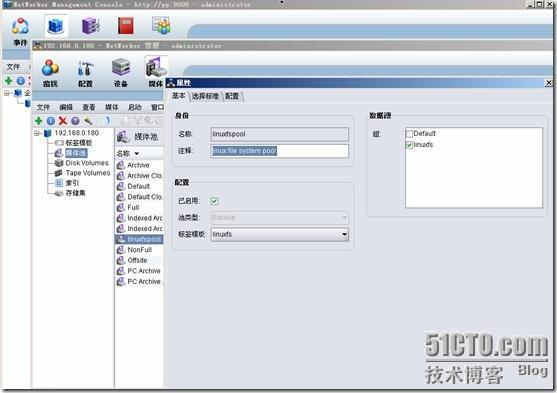The width and height of the screenshot is (557, 393).
Task: Collapse the console tree root node
Action: click(6, 93)
